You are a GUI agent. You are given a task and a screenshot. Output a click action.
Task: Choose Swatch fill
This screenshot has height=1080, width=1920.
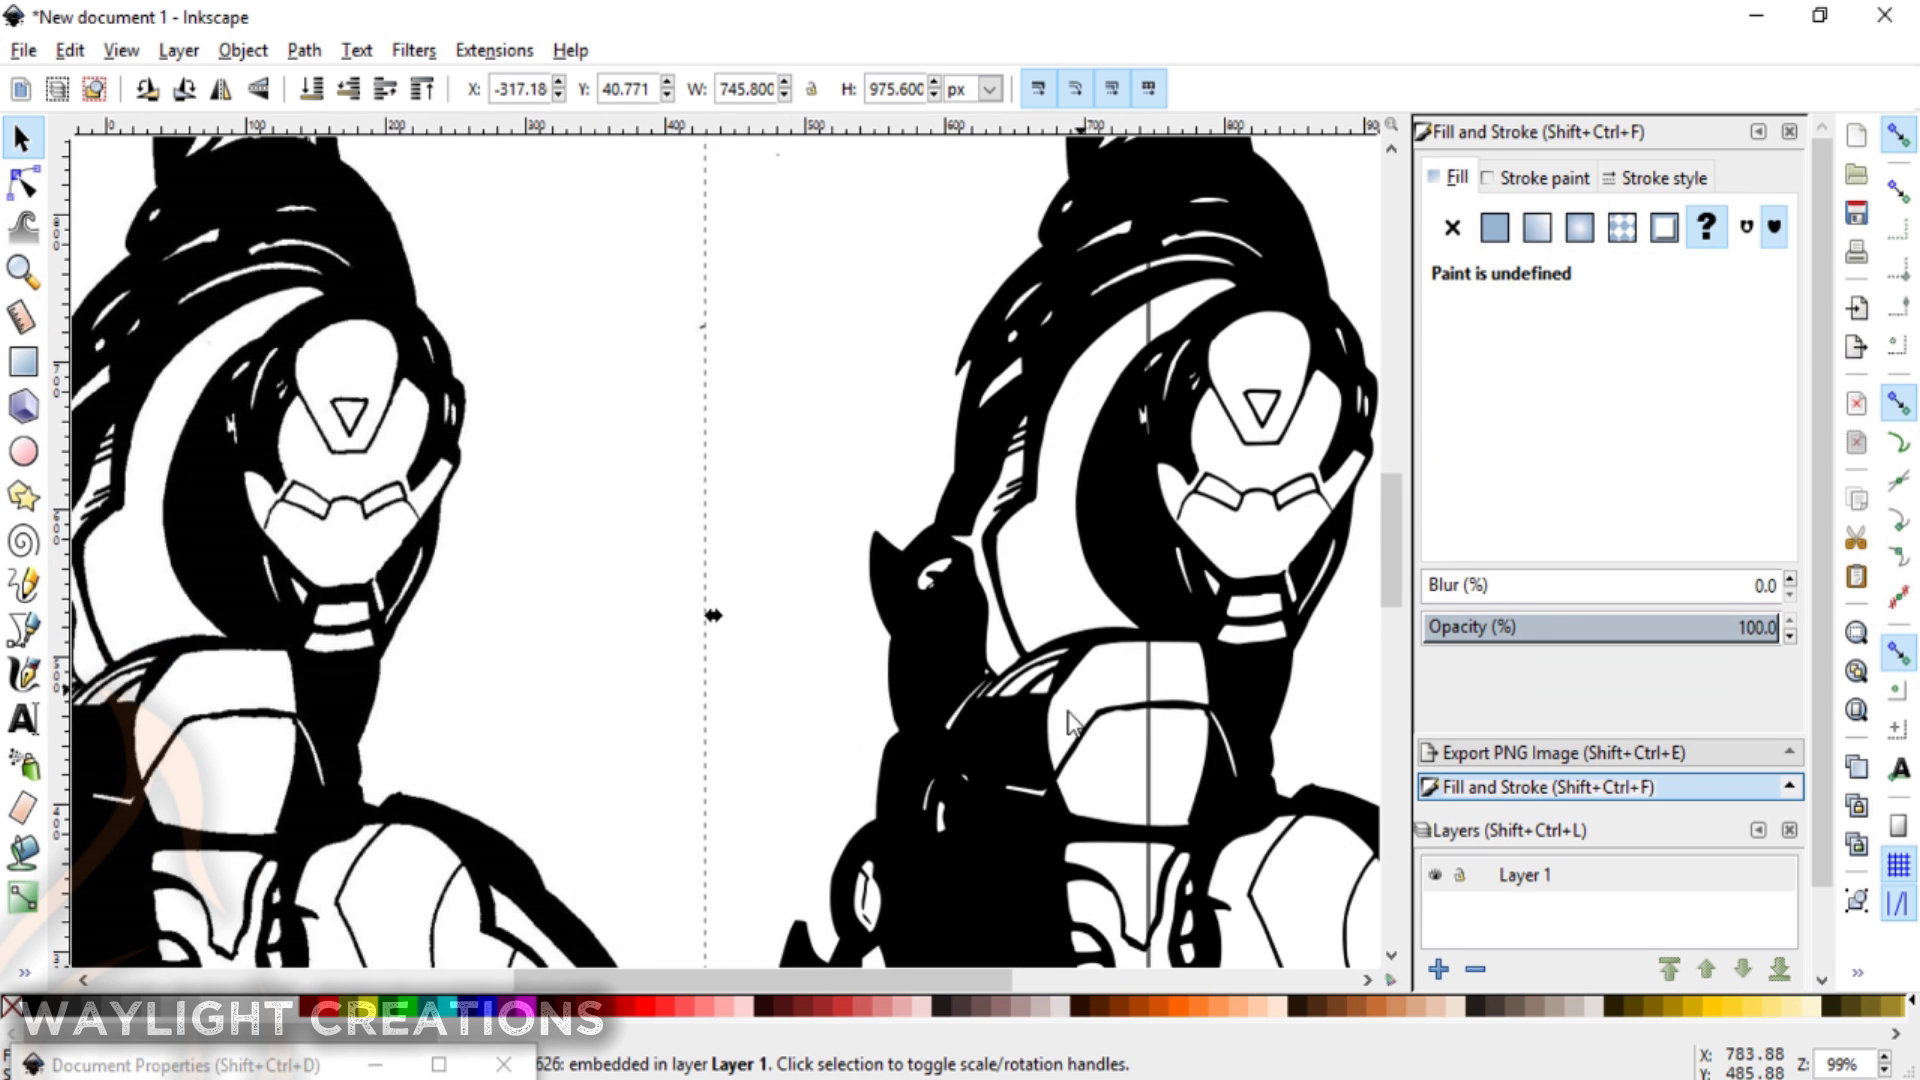pos(1664,228)
